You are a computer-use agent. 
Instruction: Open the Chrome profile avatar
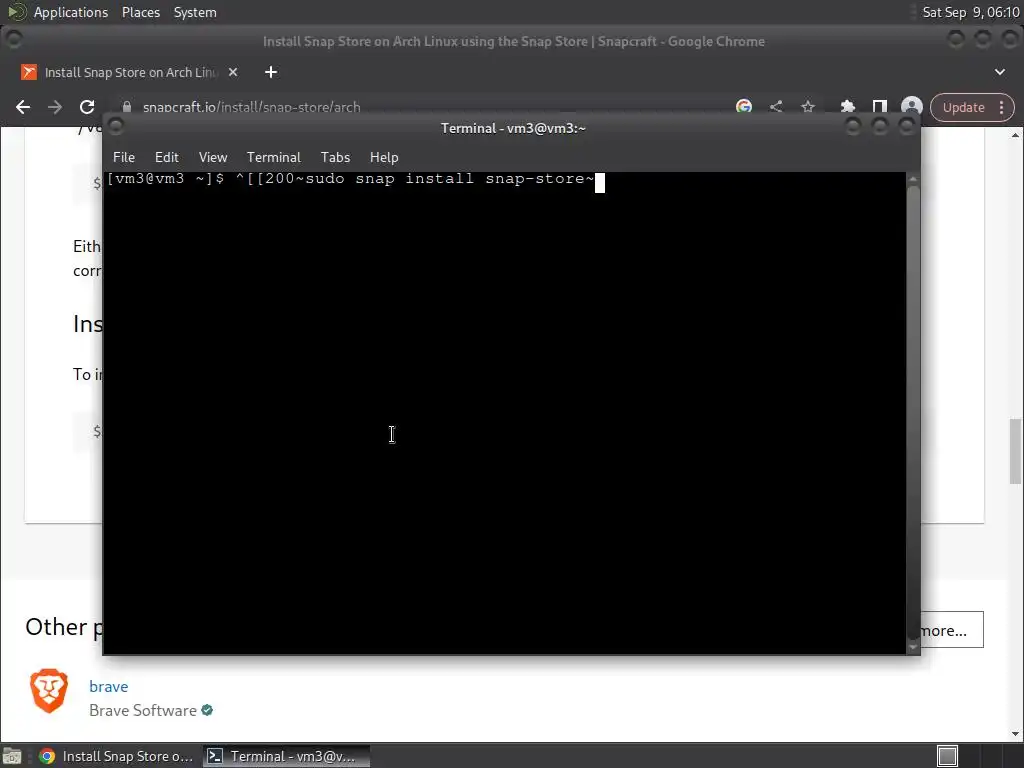point(912,107)
